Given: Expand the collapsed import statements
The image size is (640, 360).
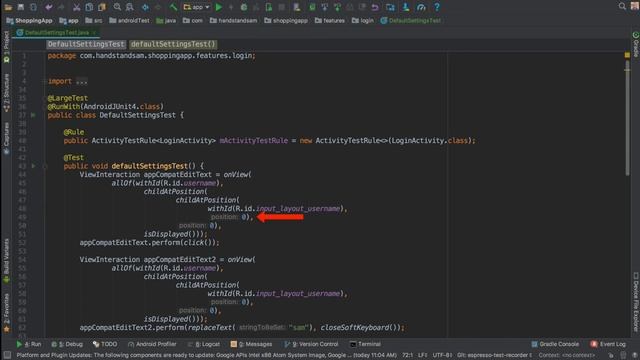Looking at the screenshot, I should (81, 81).
